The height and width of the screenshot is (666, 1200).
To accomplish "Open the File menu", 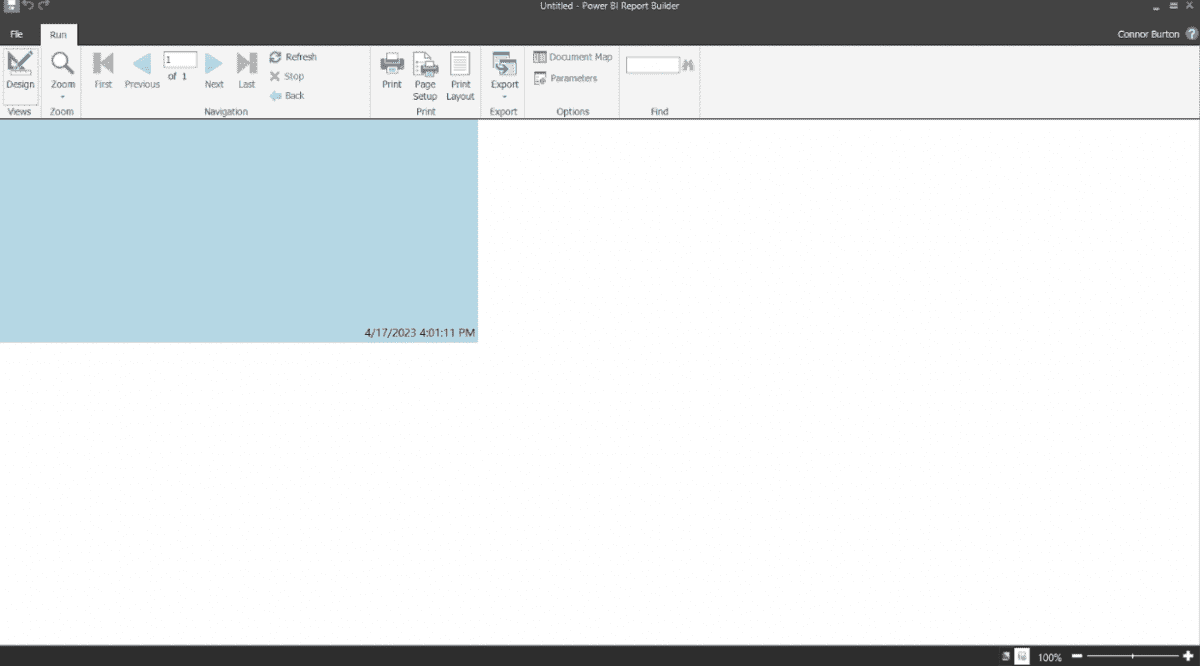I will coord(17,34).
